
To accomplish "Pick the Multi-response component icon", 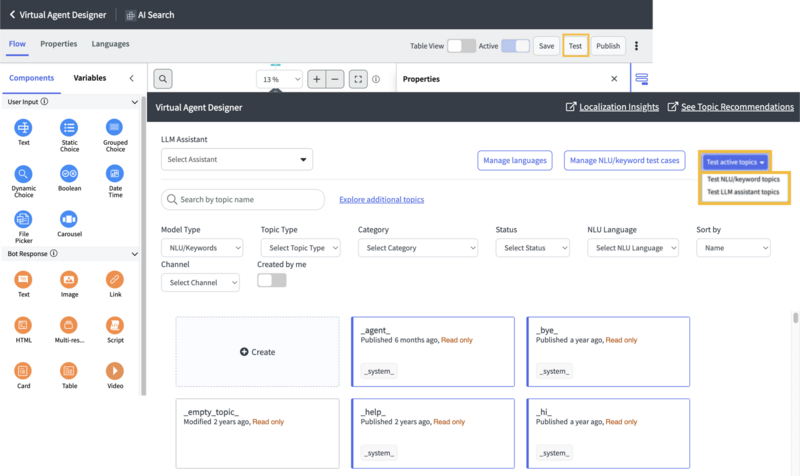I will pos(69,325).
